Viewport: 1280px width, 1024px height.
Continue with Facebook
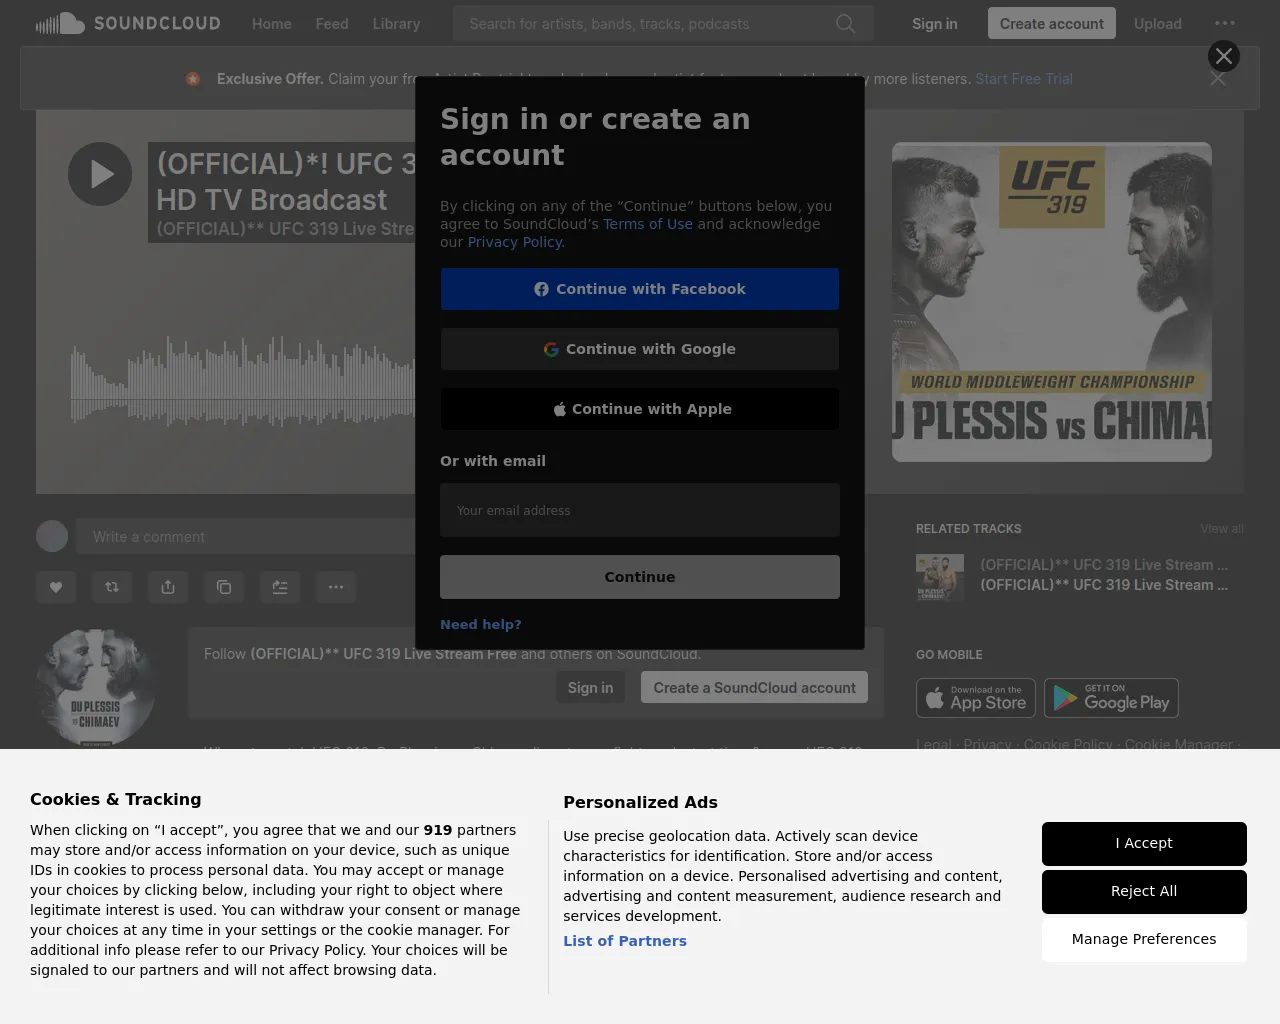click(x=640, y=289)
